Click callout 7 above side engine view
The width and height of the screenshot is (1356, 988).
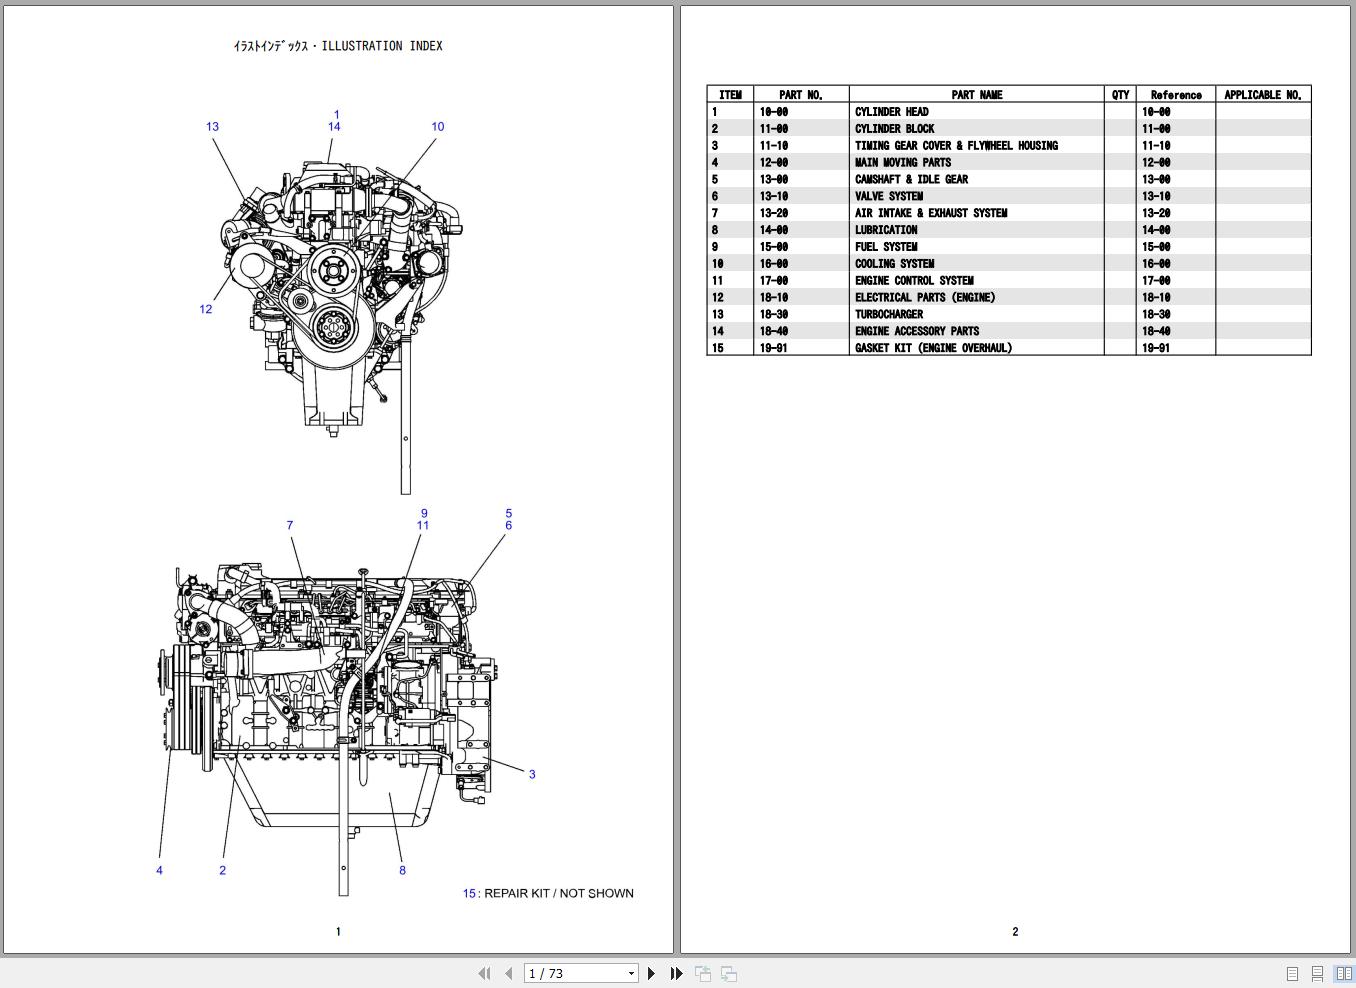point(290,525)
